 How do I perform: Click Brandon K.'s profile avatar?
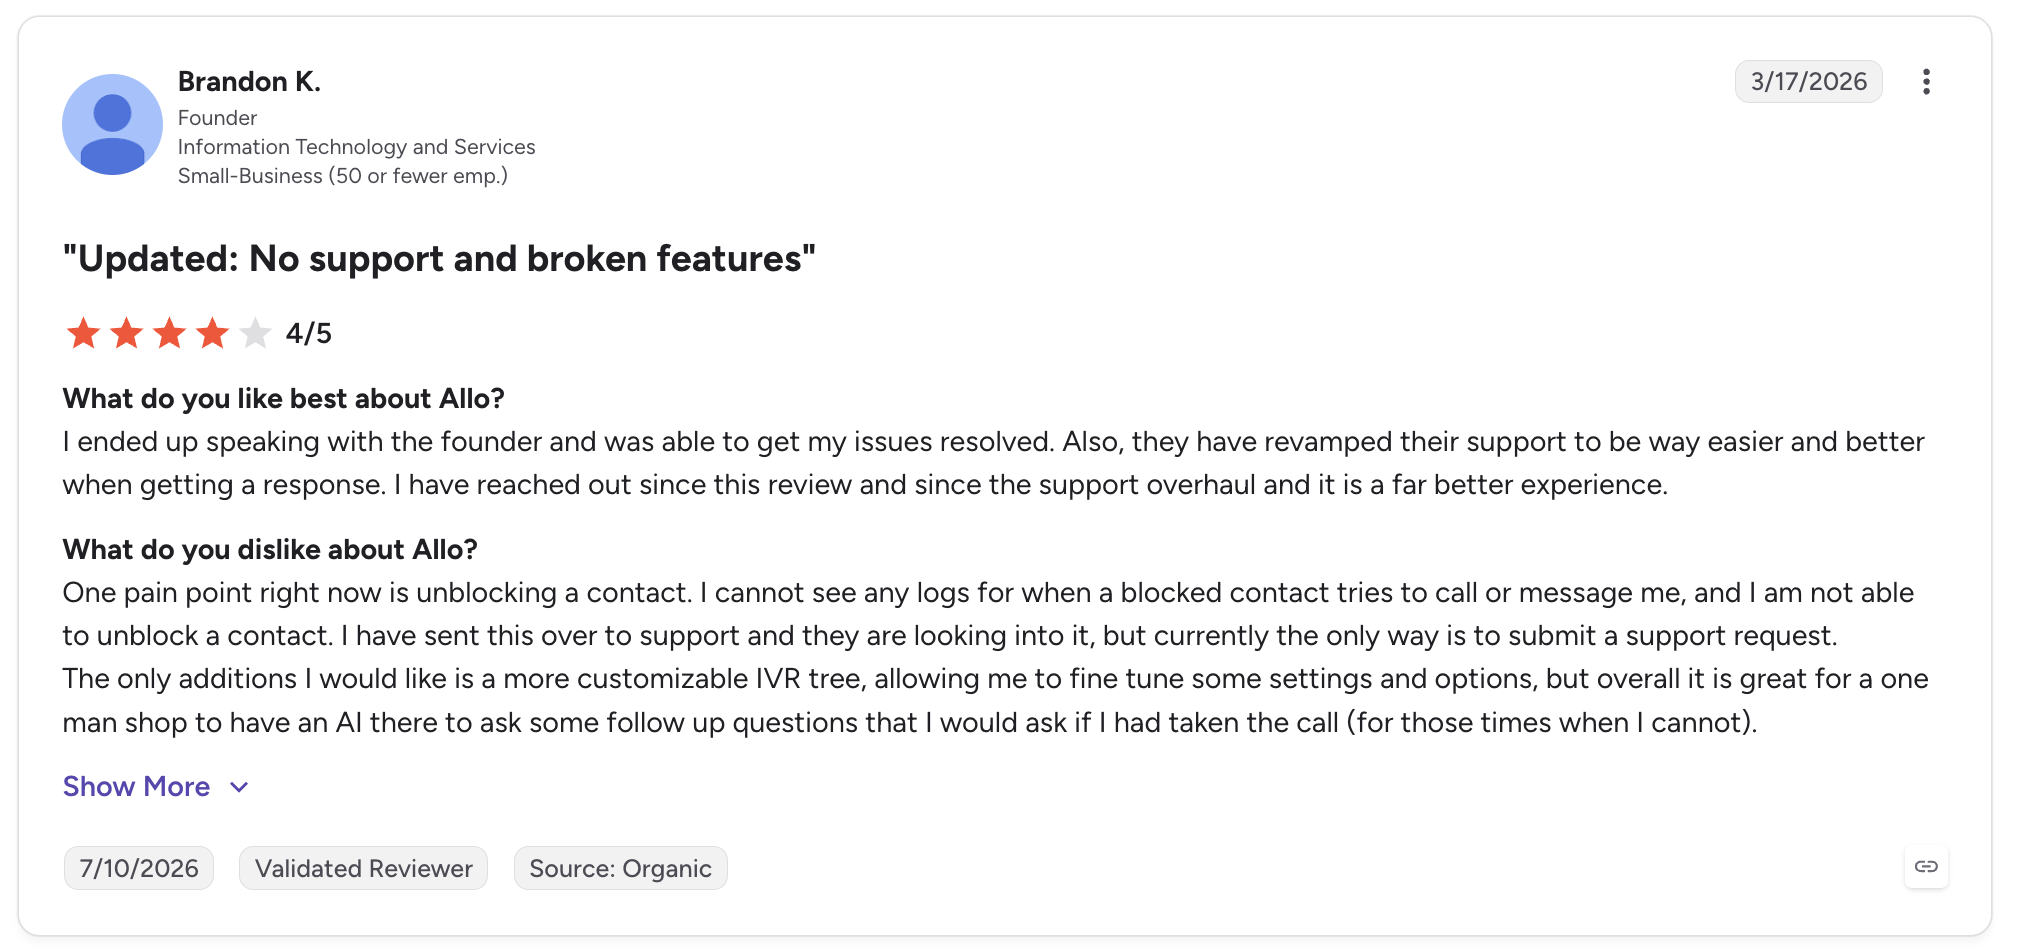click(x=112, y=124)
